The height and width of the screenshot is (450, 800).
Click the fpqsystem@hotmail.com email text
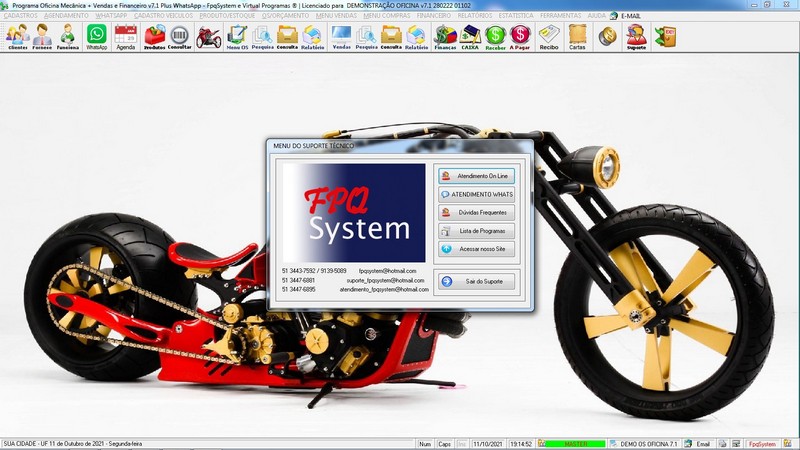(x=387, y=271)
